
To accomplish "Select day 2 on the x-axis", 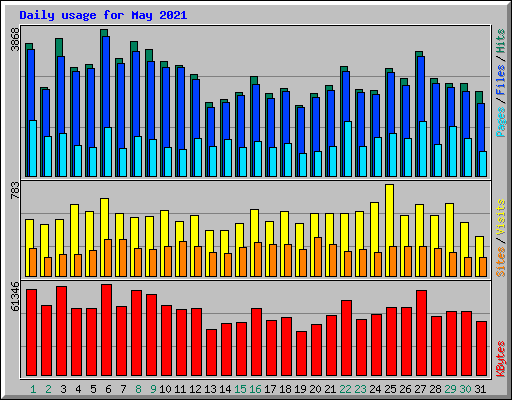I will pos(48,389).
